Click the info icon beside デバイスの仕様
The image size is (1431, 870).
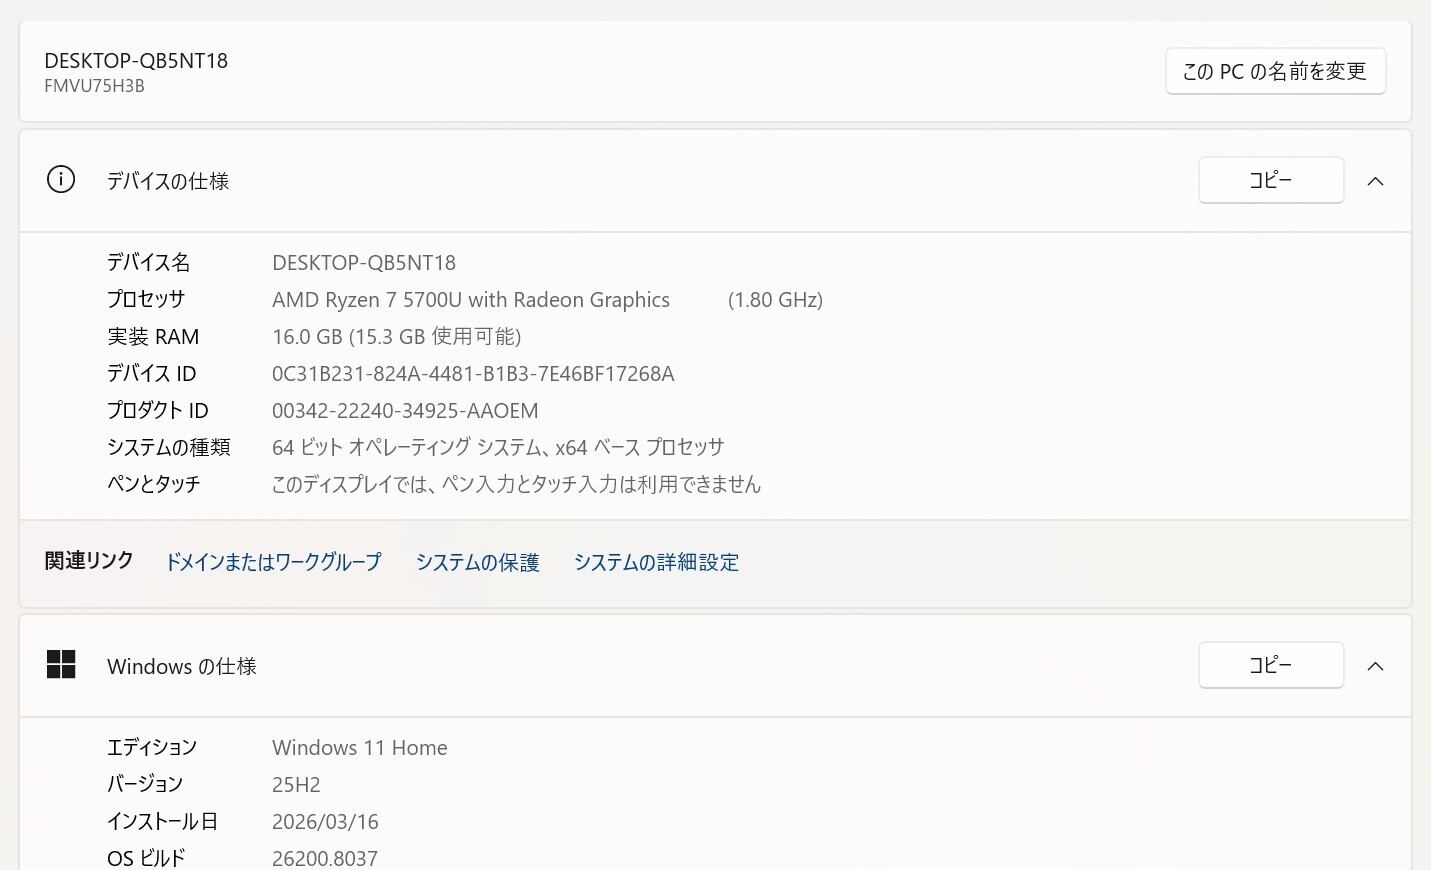[x=61, y=180]
